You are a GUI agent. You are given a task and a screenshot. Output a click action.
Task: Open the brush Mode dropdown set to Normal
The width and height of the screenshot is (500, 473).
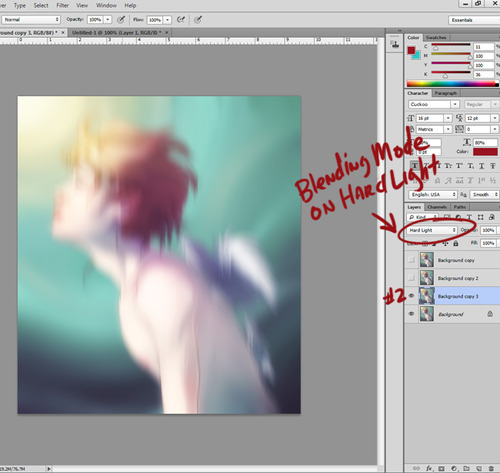click(31, 20)
